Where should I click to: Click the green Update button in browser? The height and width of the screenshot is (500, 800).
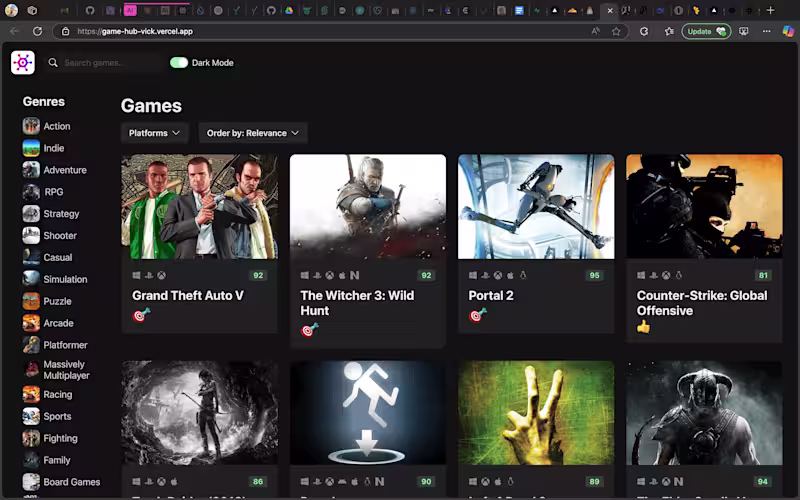click(706, 31)
